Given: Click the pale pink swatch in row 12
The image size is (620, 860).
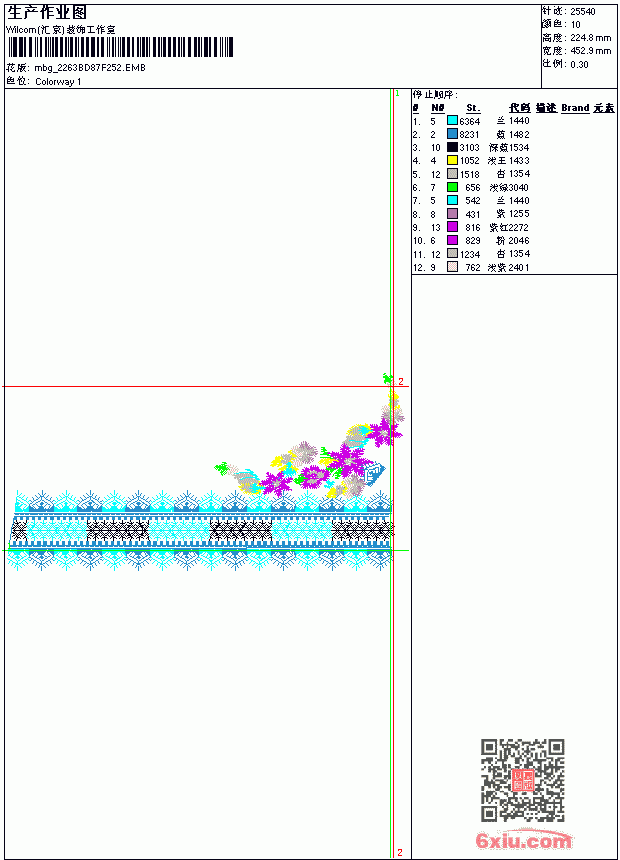Looking at the screenshot, I should [x=452, y=267].
